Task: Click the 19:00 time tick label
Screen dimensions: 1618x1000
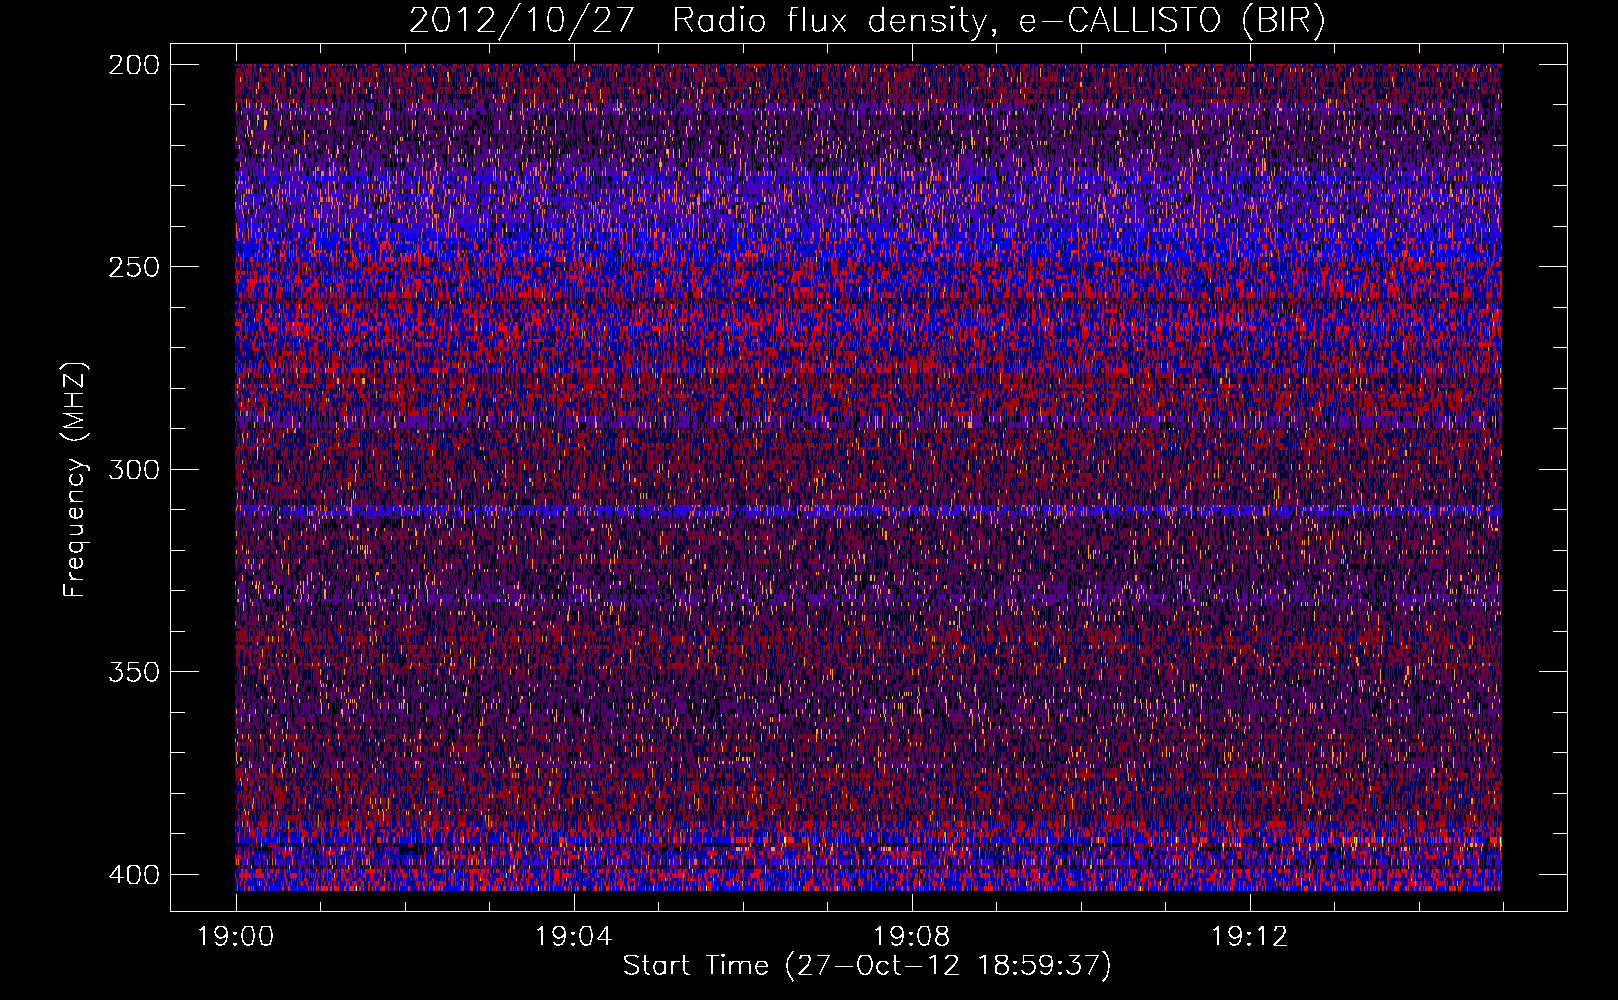Action: point(236,937)
